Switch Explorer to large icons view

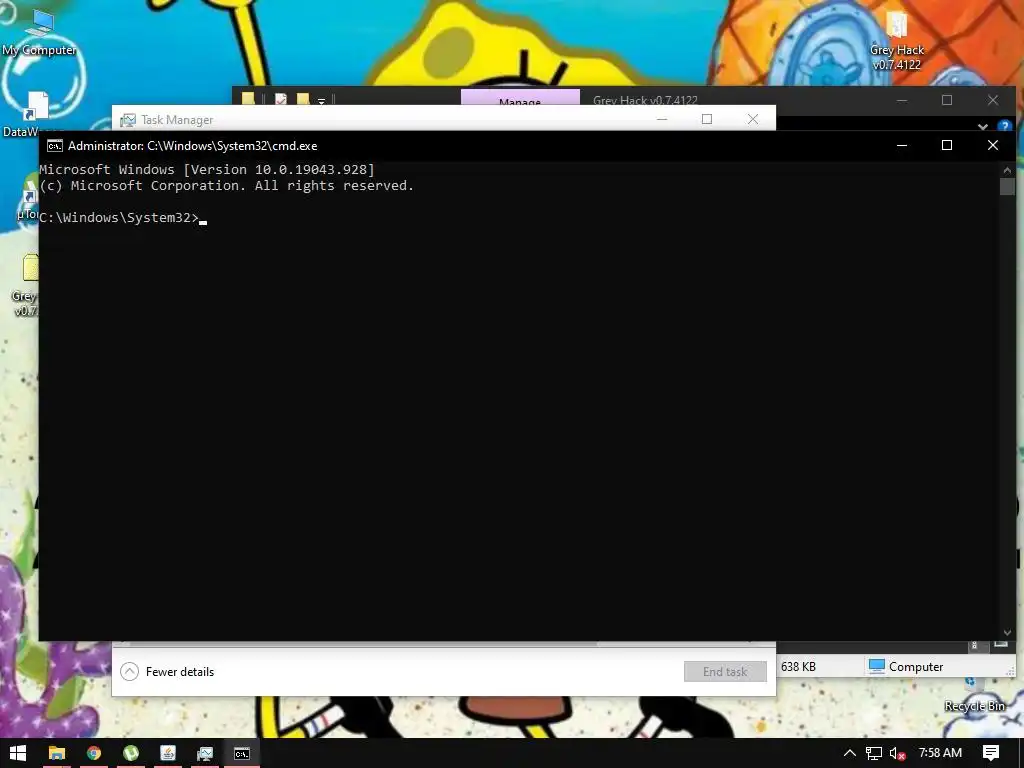pyautogui.click(x=1000, y=645)
